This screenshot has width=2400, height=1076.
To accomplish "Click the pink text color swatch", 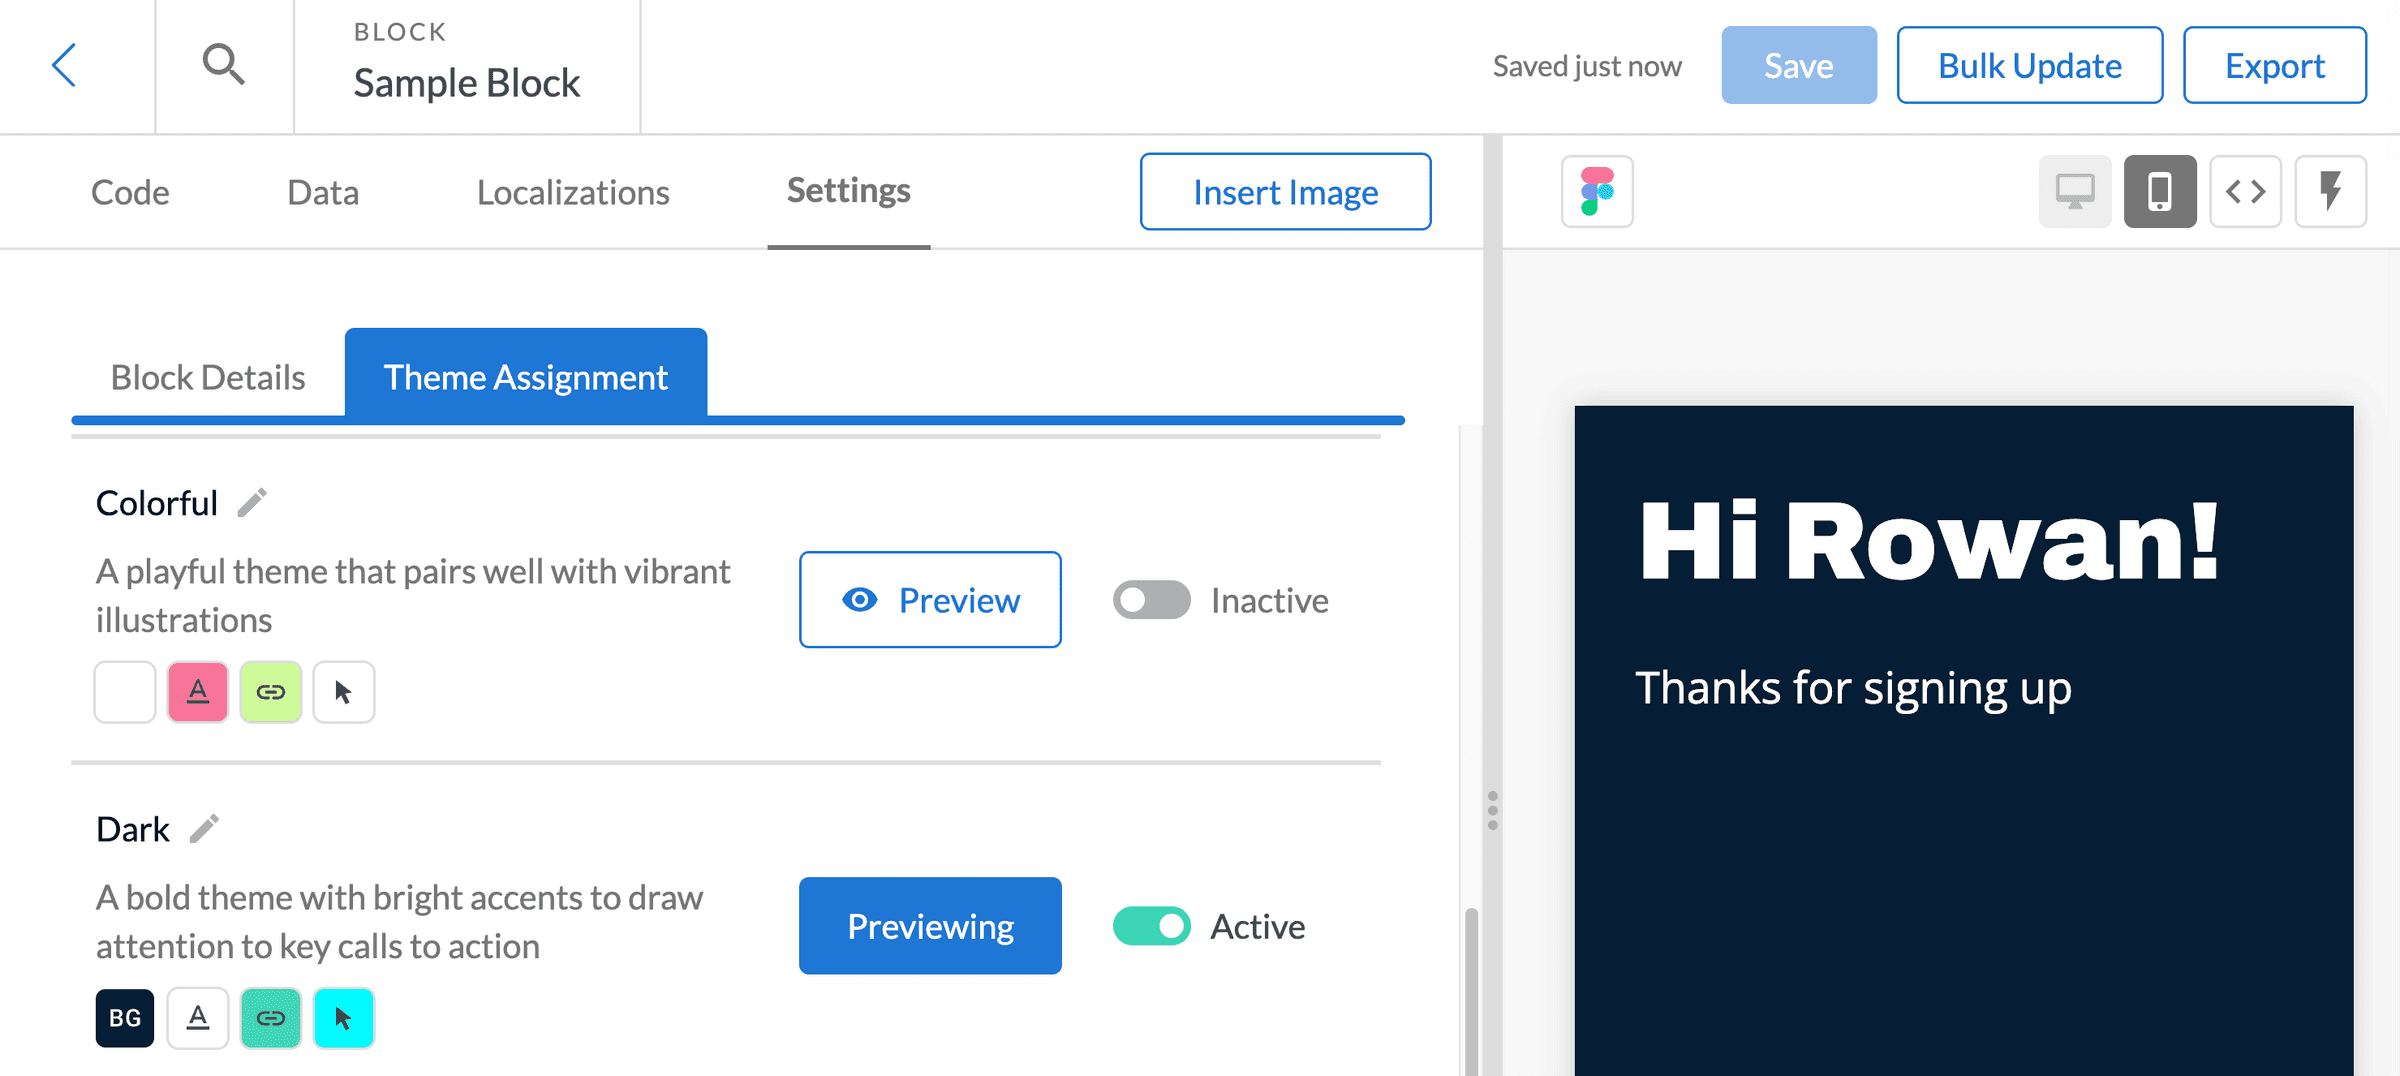I will (197, 691).
